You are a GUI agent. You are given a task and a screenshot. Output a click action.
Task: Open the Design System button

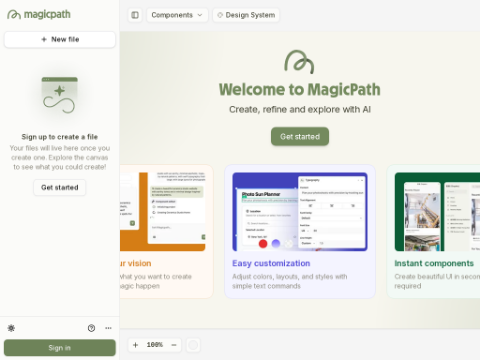pos(246,15)
